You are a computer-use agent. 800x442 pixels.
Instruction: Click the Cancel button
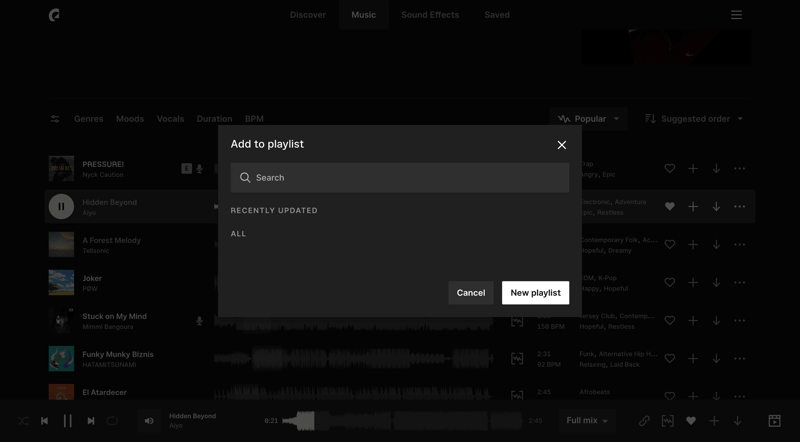coord(470,292)
